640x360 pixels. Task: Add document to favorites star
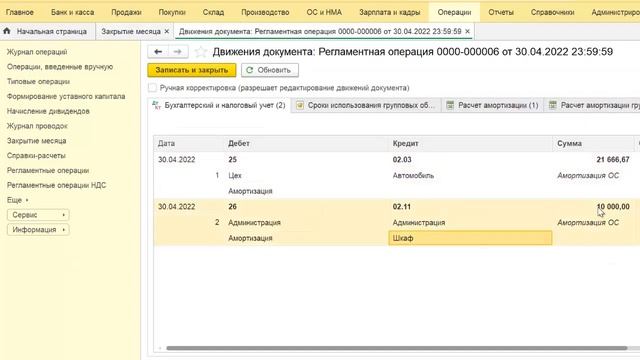(x=200, y=52)
